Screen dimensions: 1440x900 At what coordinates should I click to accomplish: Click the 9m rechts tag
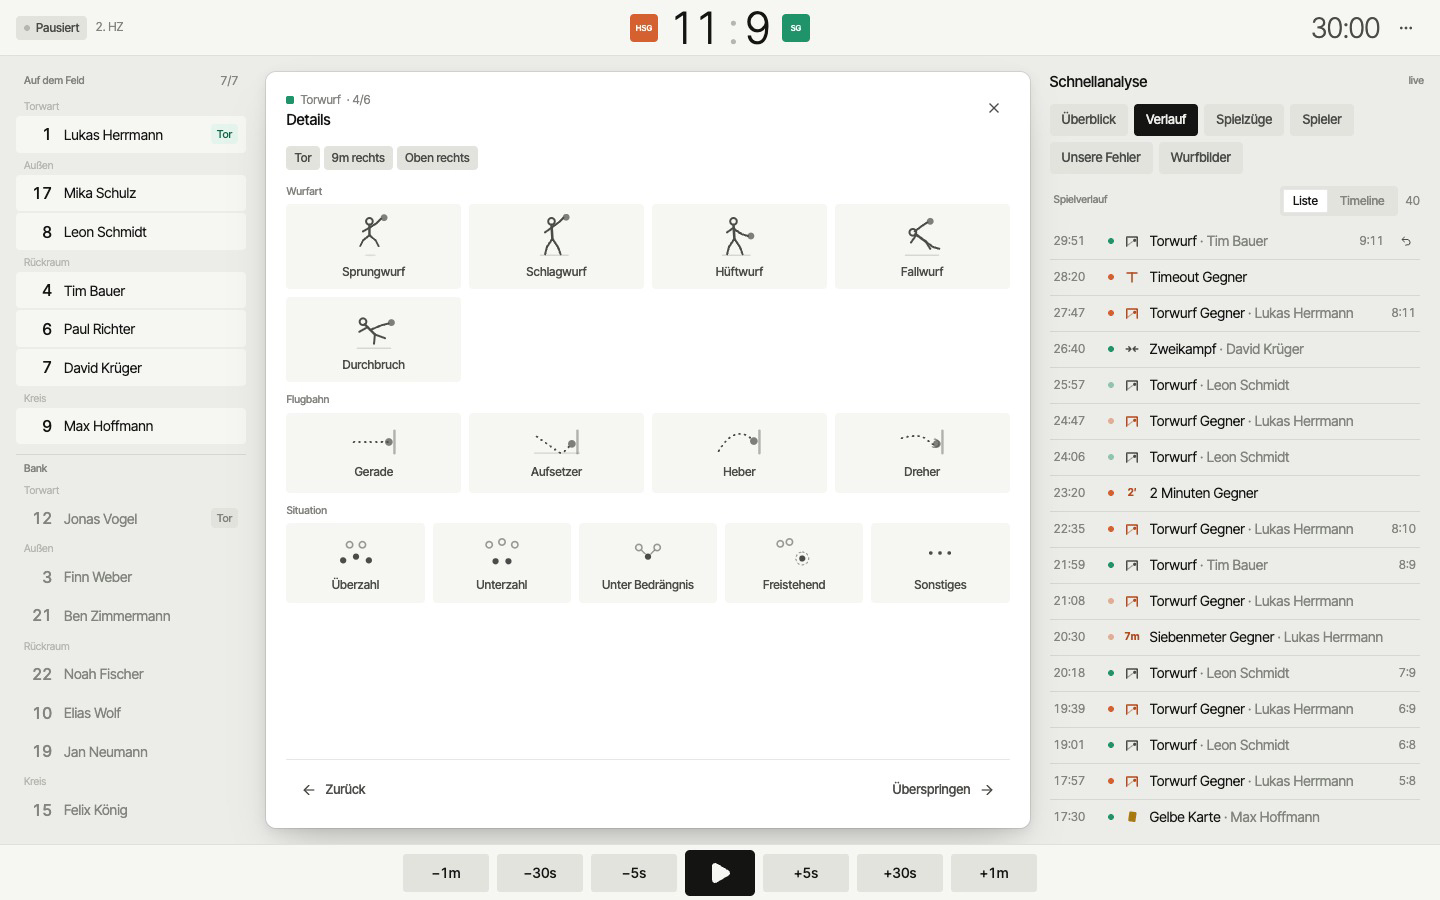[358, 158]
